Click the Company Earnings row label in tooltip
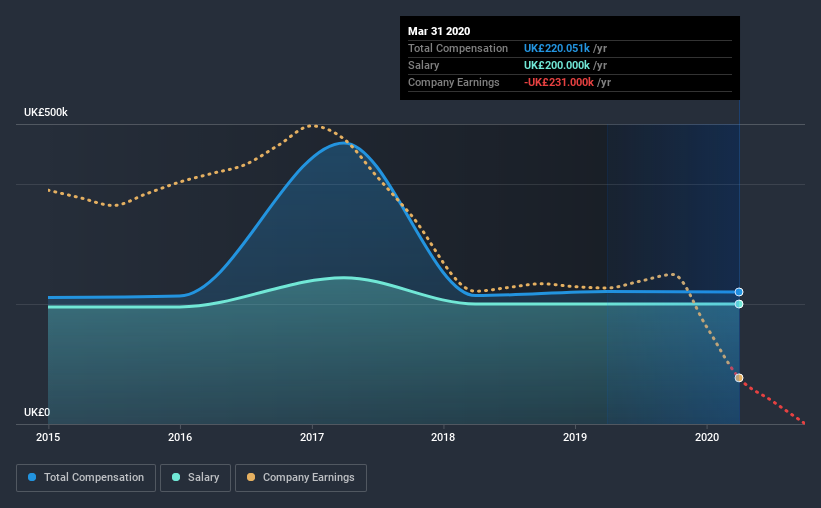 pos(453,82)
